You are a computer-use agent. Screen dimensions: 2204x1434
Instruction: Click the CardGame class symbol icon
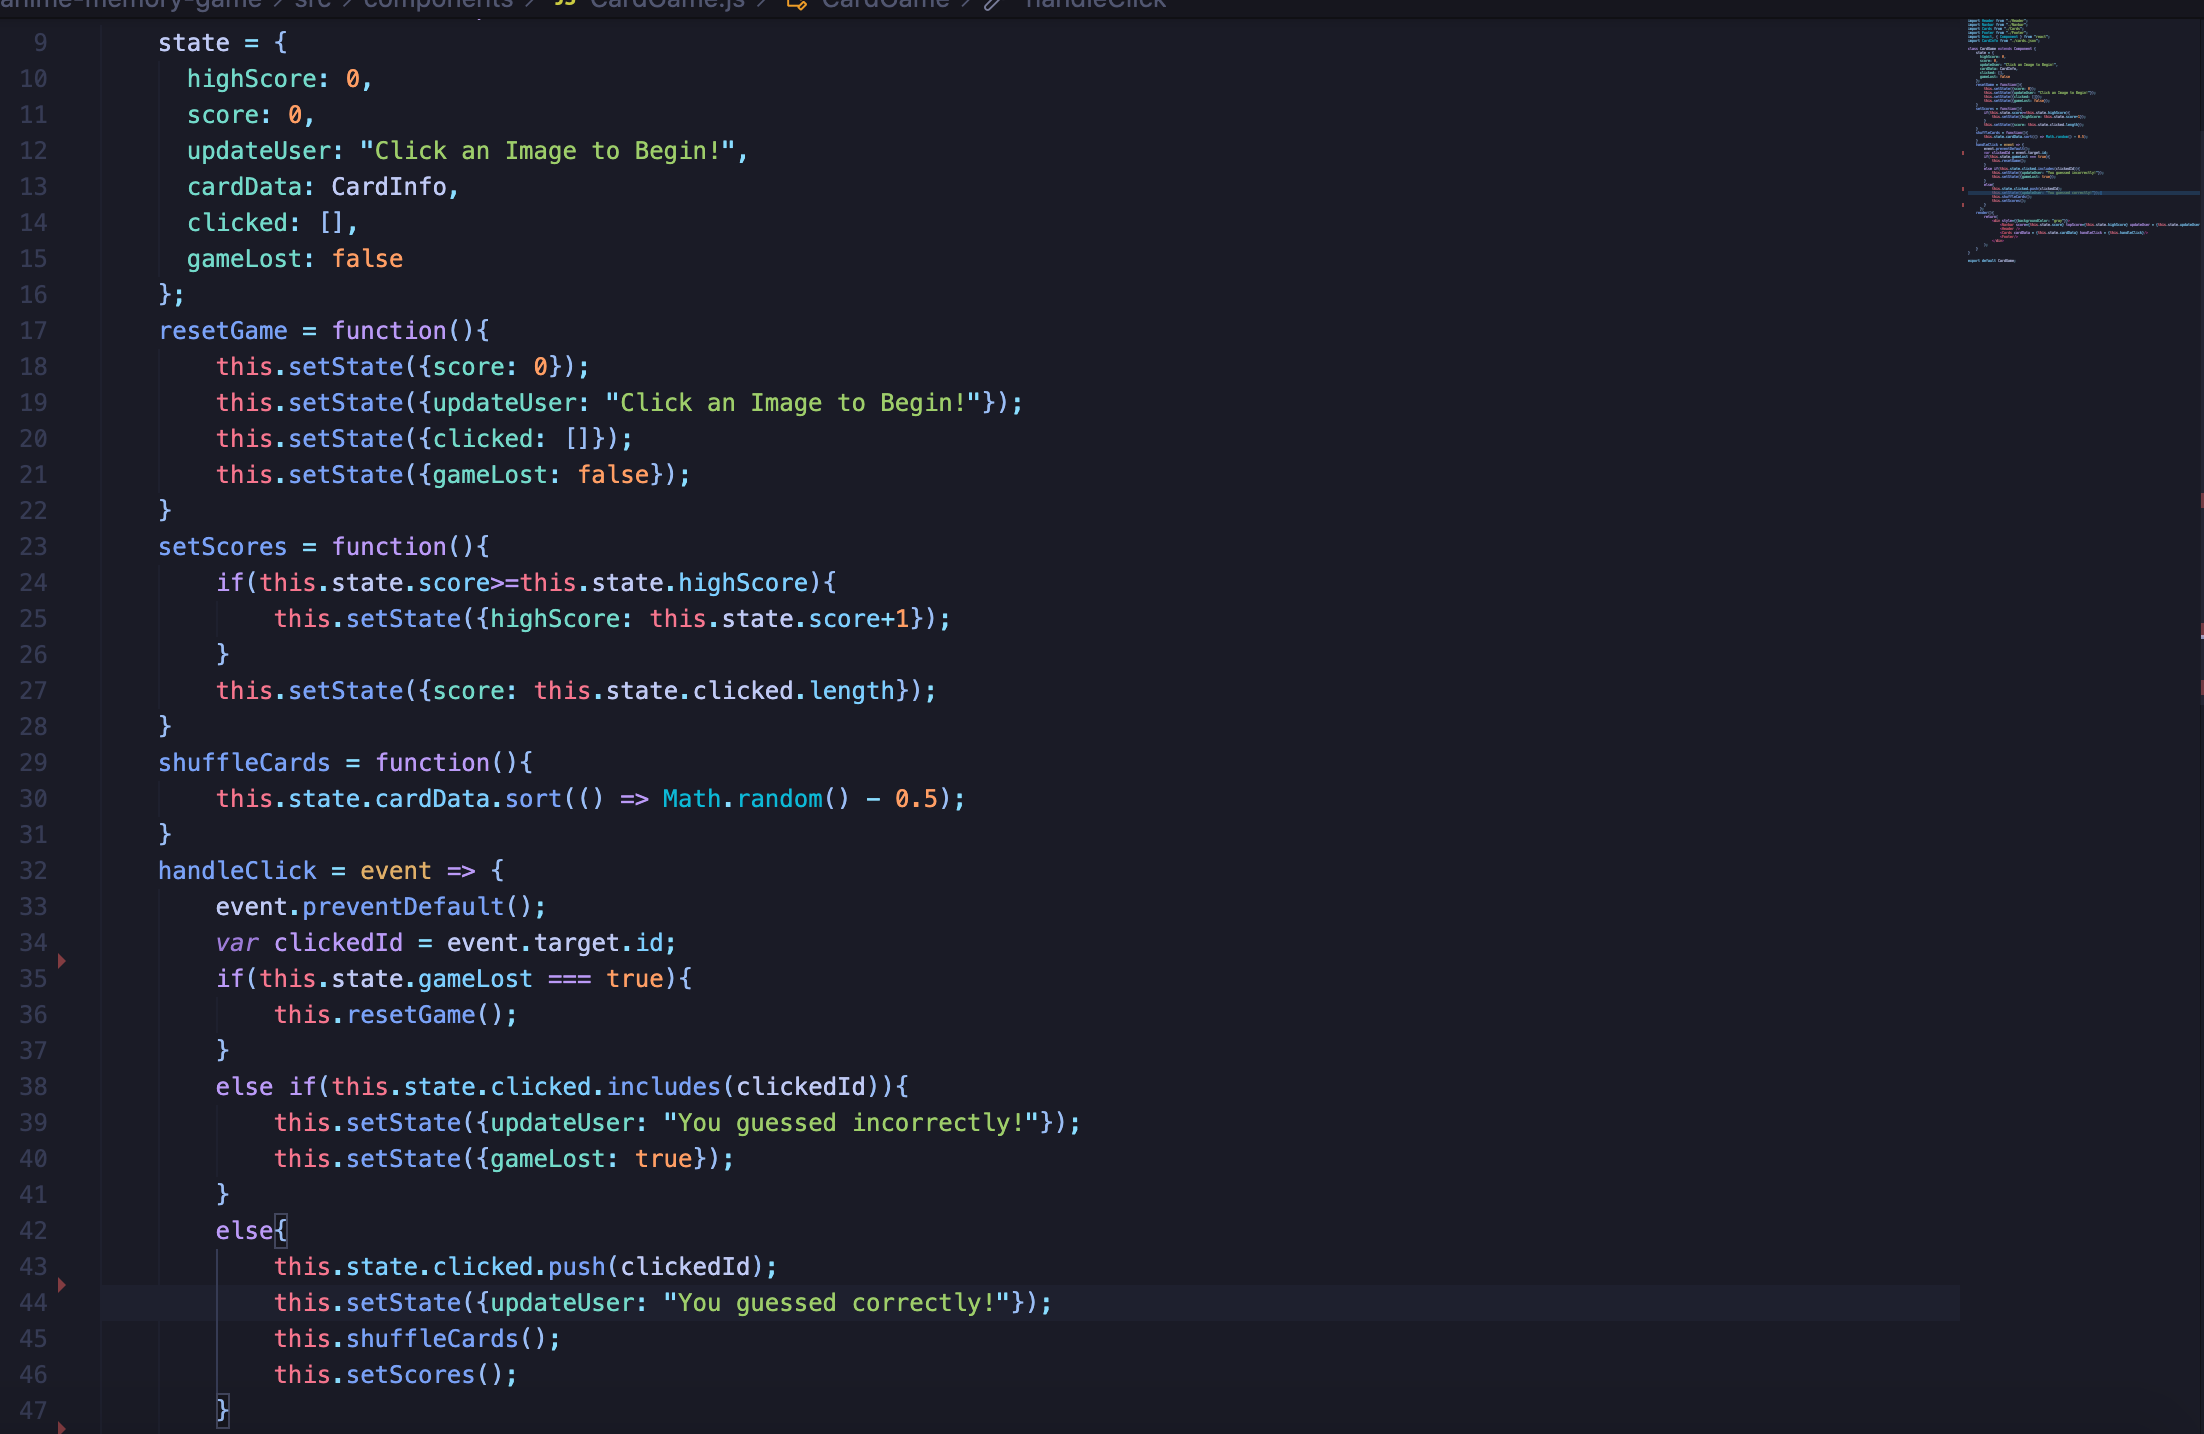tap(797, 4)
